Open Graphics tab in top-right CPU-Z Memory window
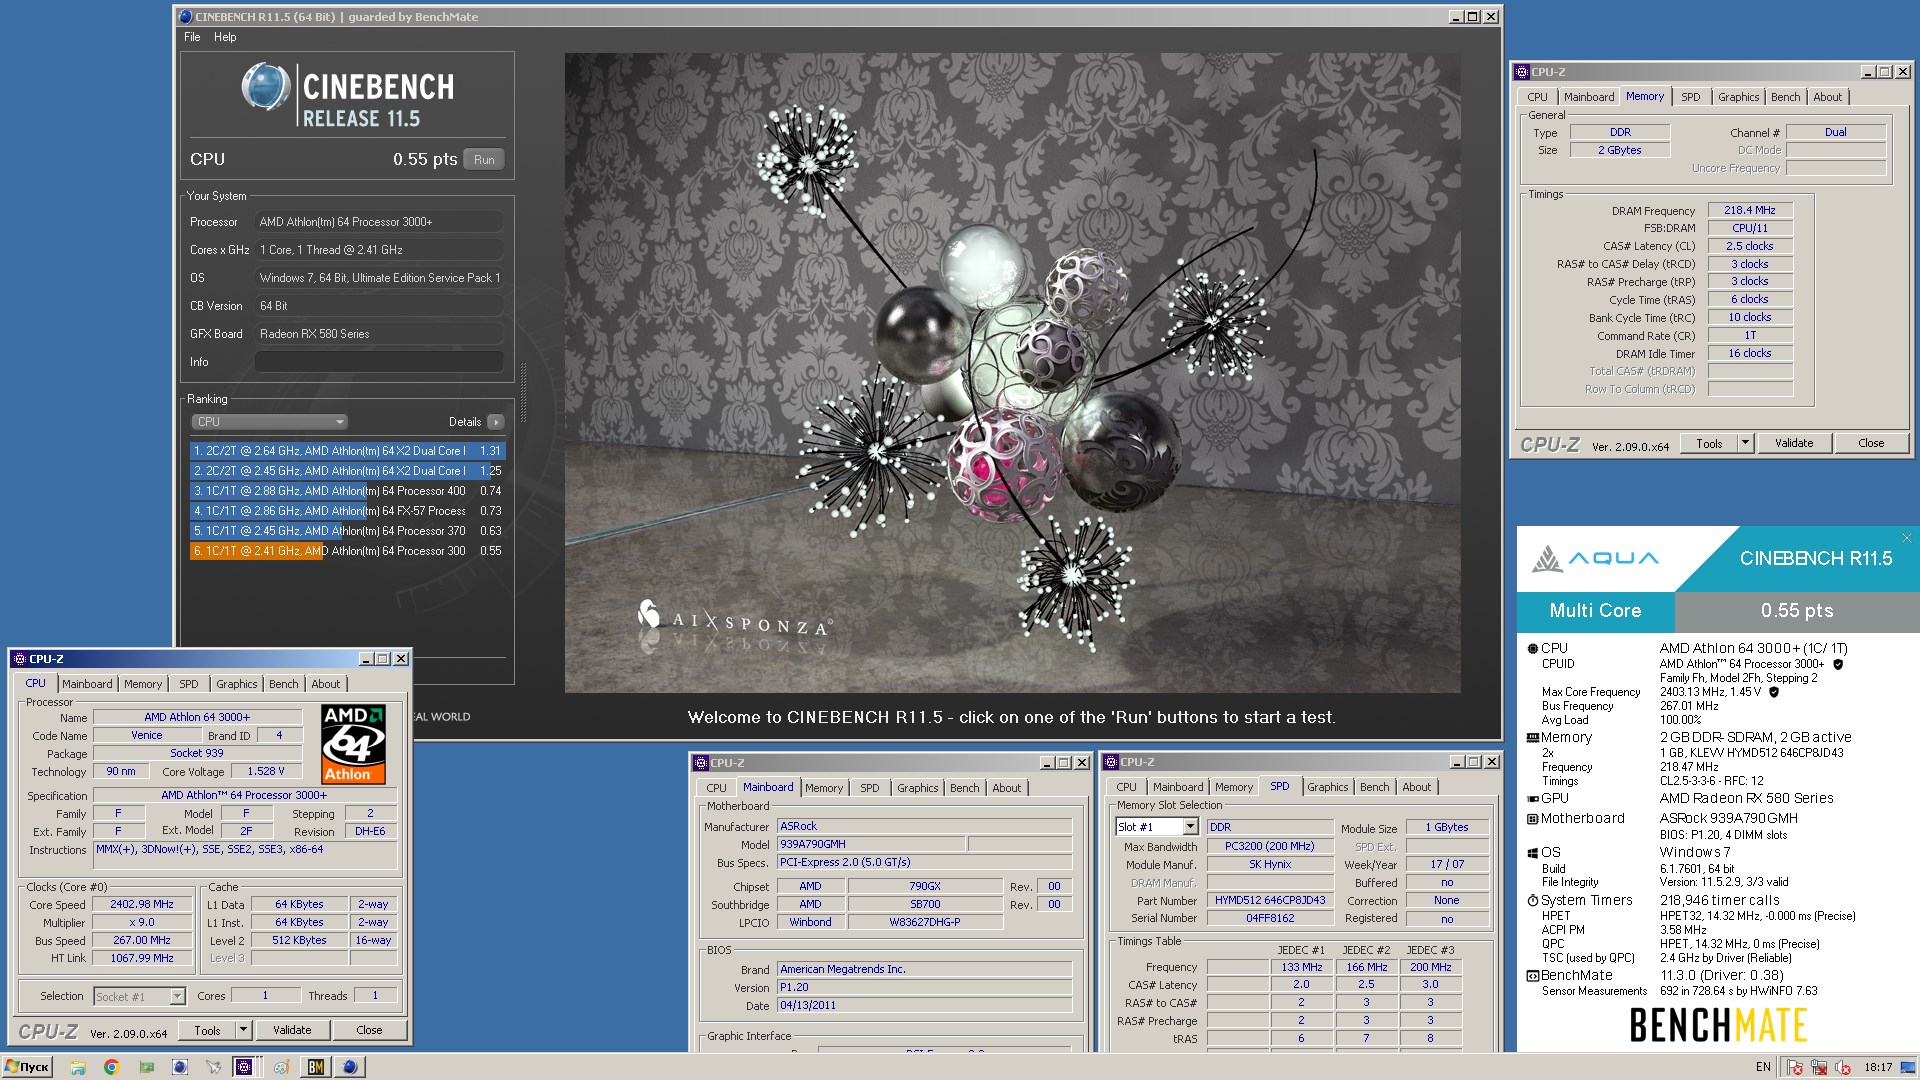Viewport: 1920px width, 1080px height. (x=1738, y=97)
